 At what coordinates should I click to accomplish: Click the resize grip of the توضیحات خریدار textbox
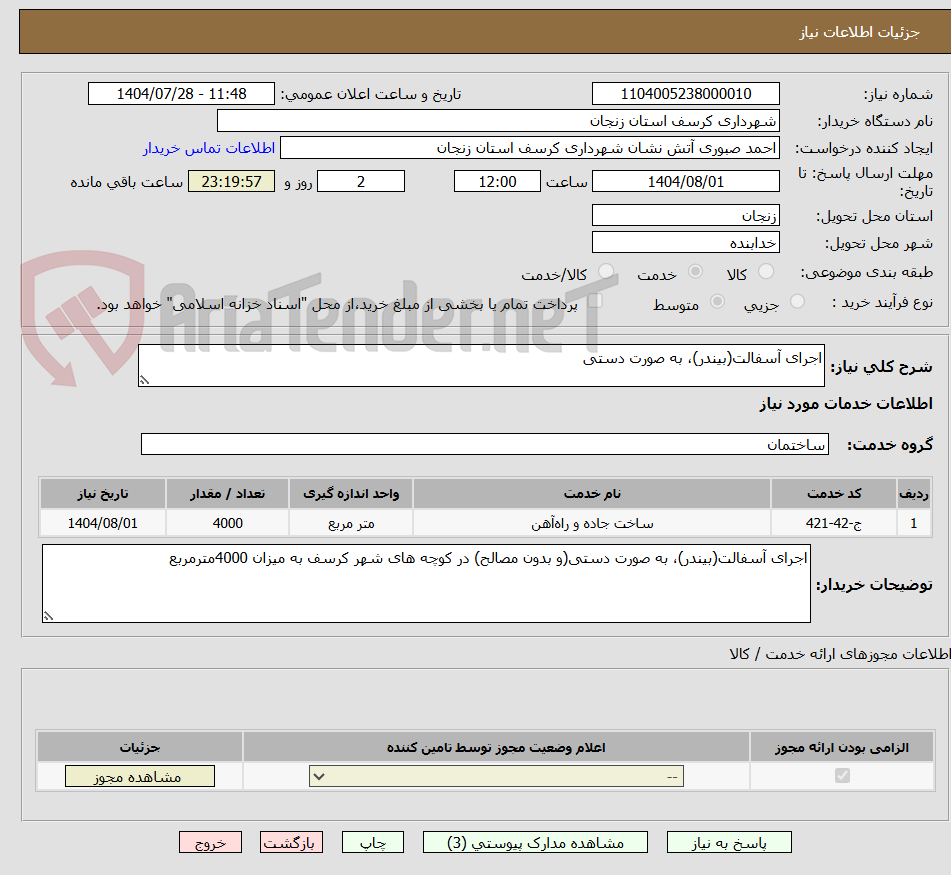pyautogui.click(x=47, y=617)
